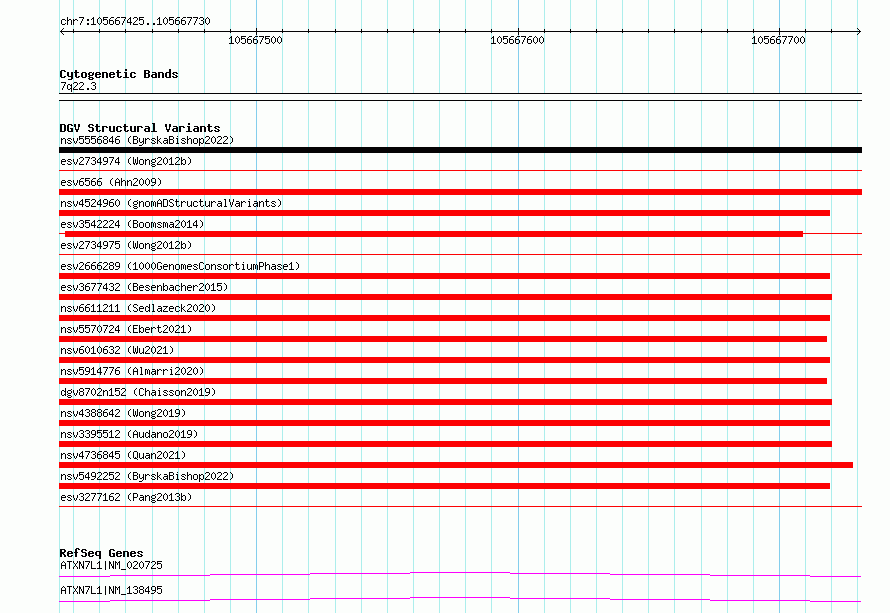Click the esv3542224 (Boomsma2014) label
Viewport: 890px width, 613px height.
(132, 224)
